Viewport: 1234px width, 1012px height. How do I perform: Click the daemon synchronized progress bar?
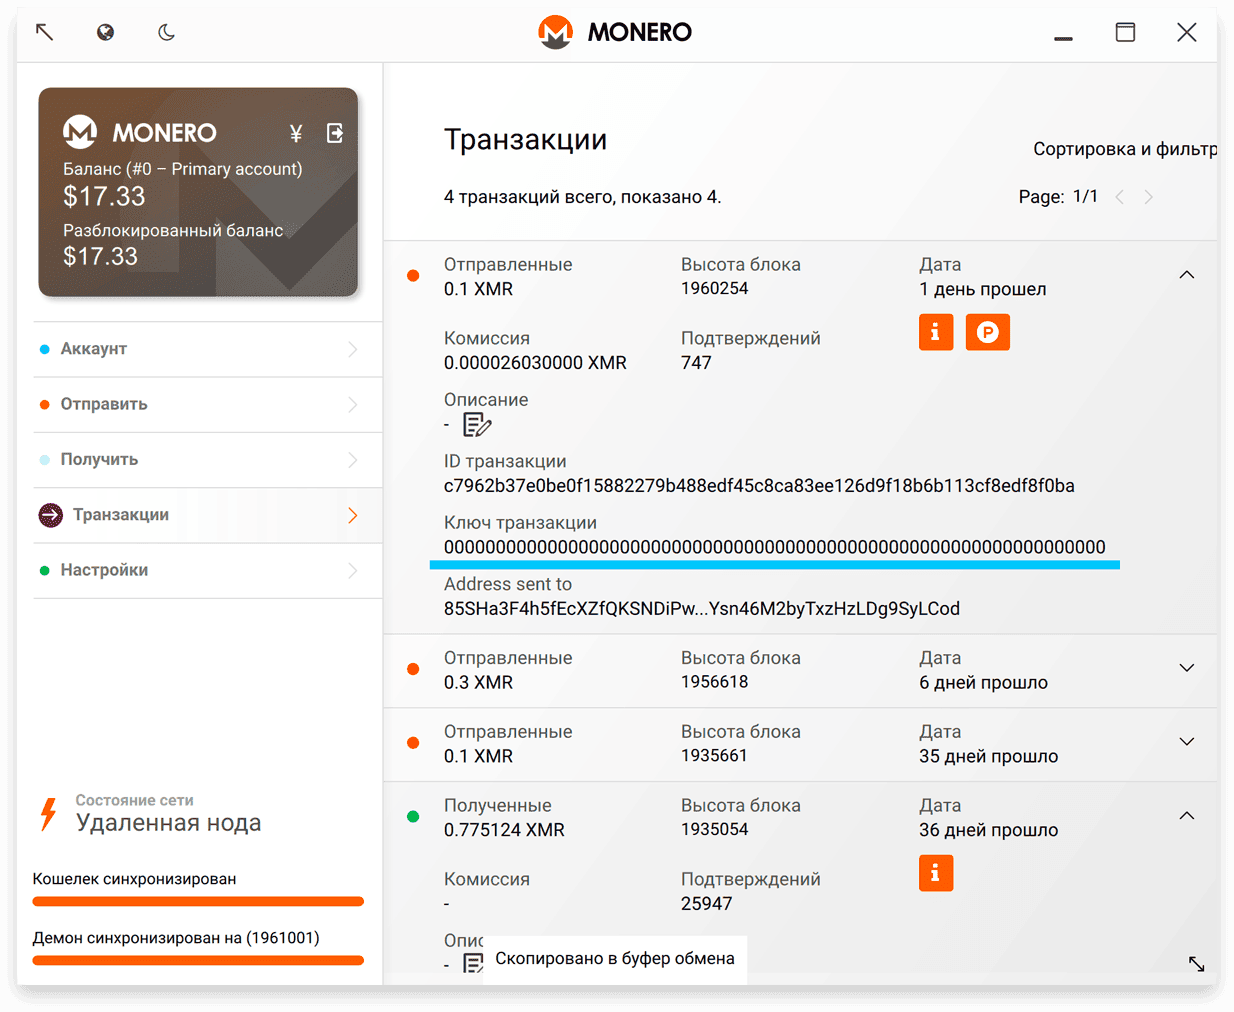point(198,961)
